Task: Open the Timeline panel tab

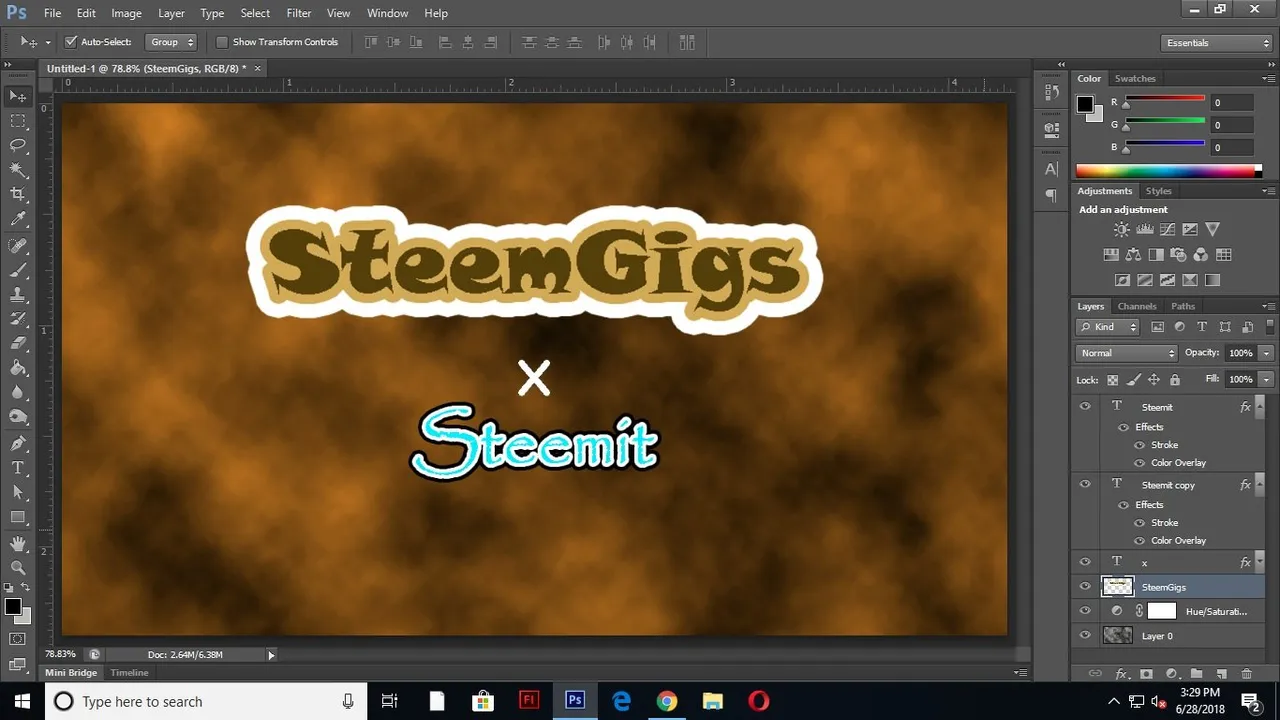Action: (x=129, y=673)
